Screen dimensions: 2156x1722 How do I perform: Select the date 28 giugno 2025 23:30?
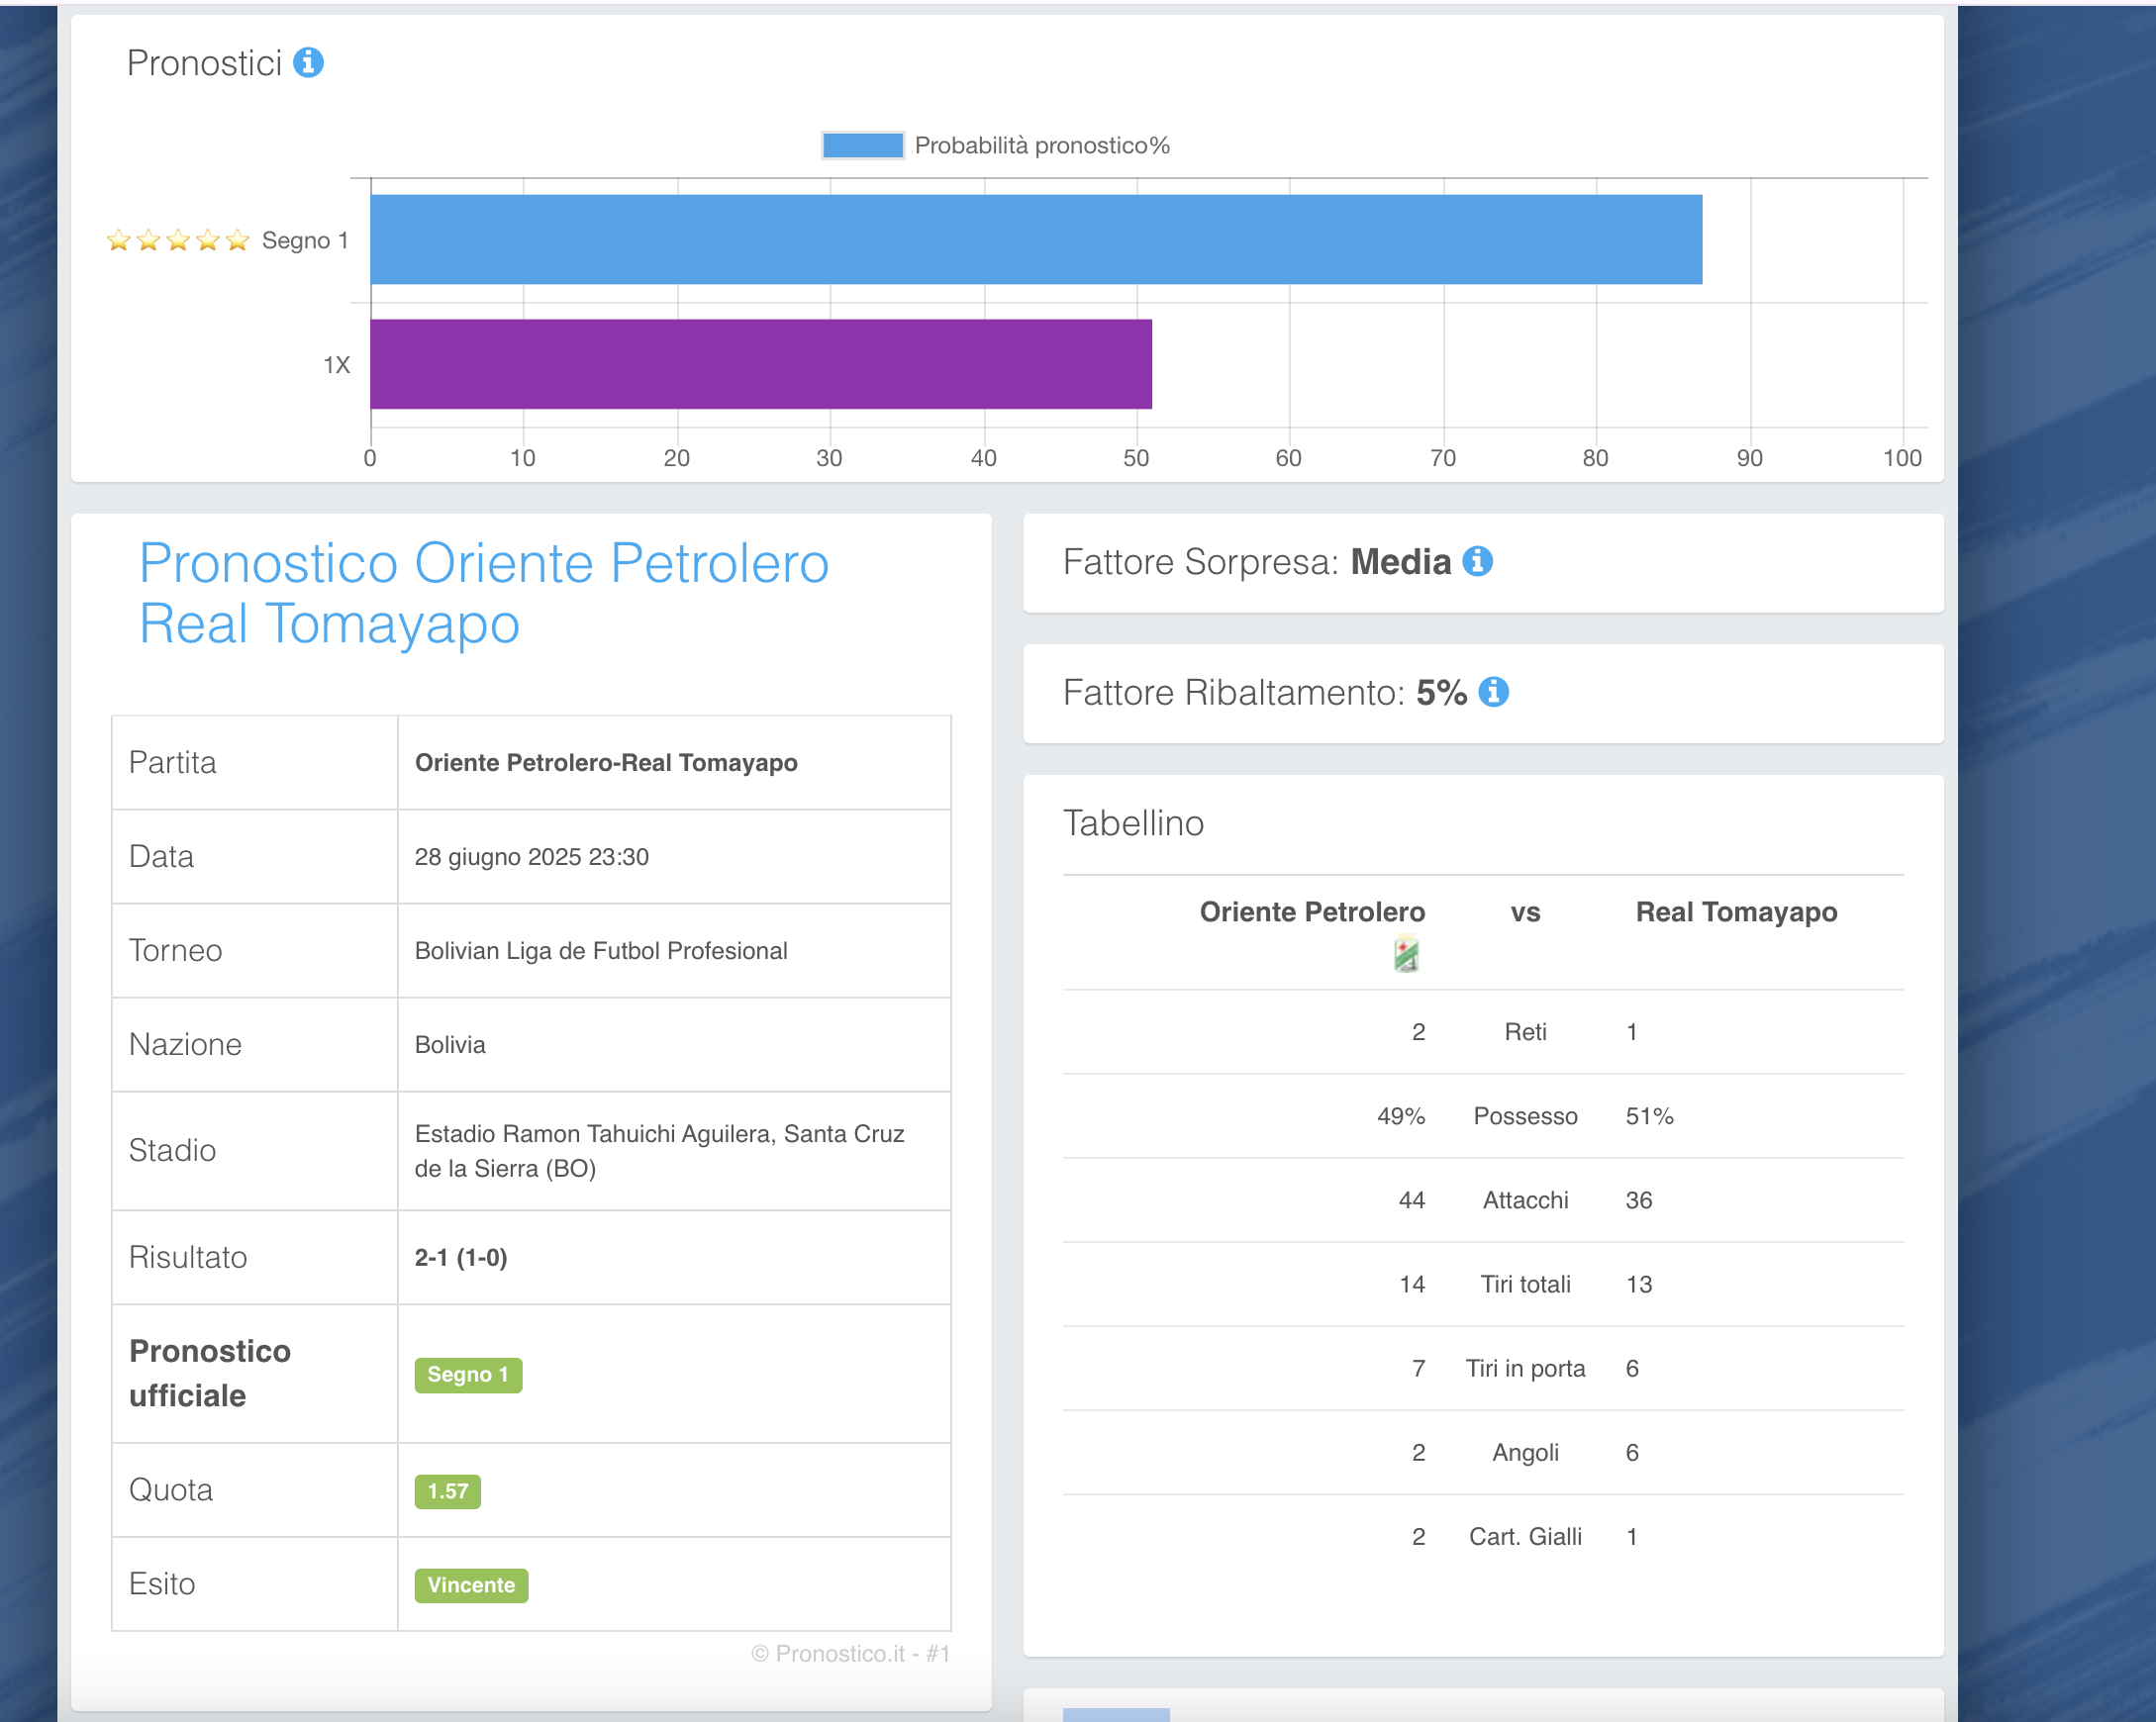point(532,857)
